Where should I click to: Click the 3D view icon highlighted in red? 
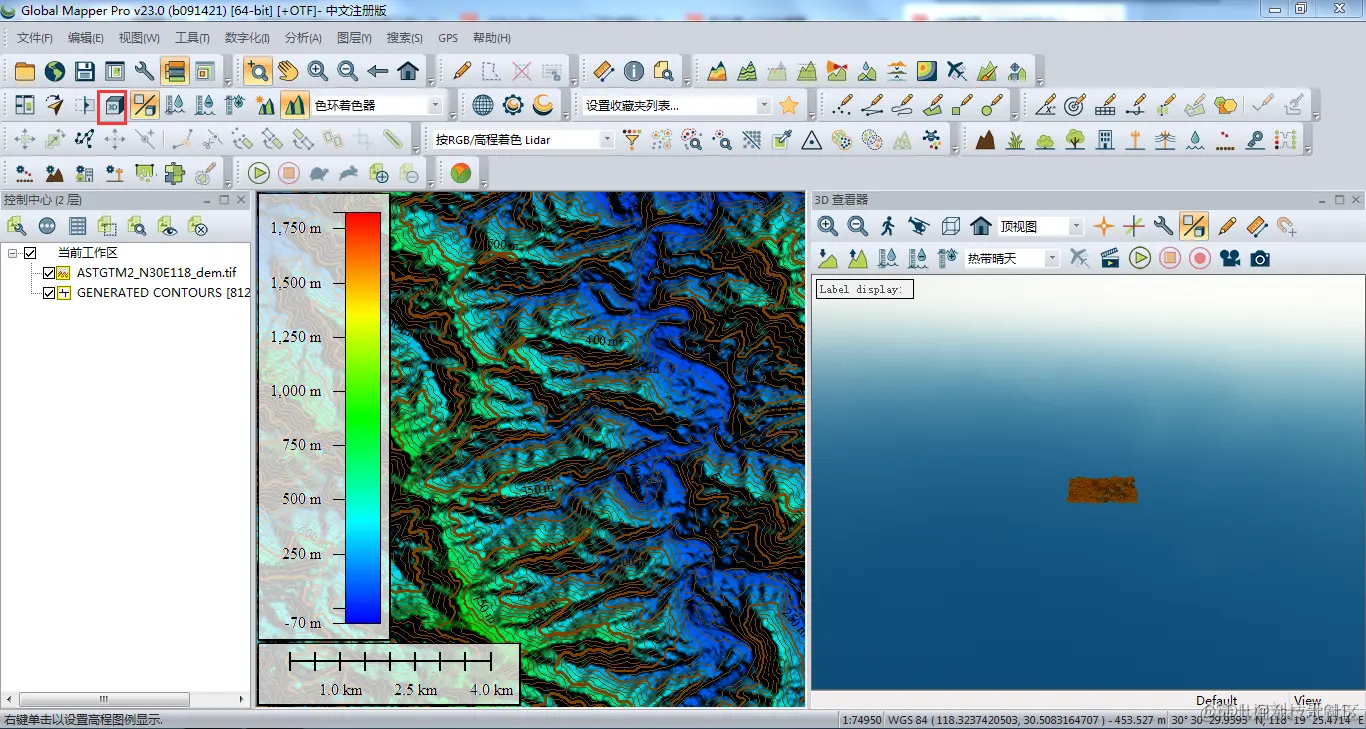(x=112, y=104)
